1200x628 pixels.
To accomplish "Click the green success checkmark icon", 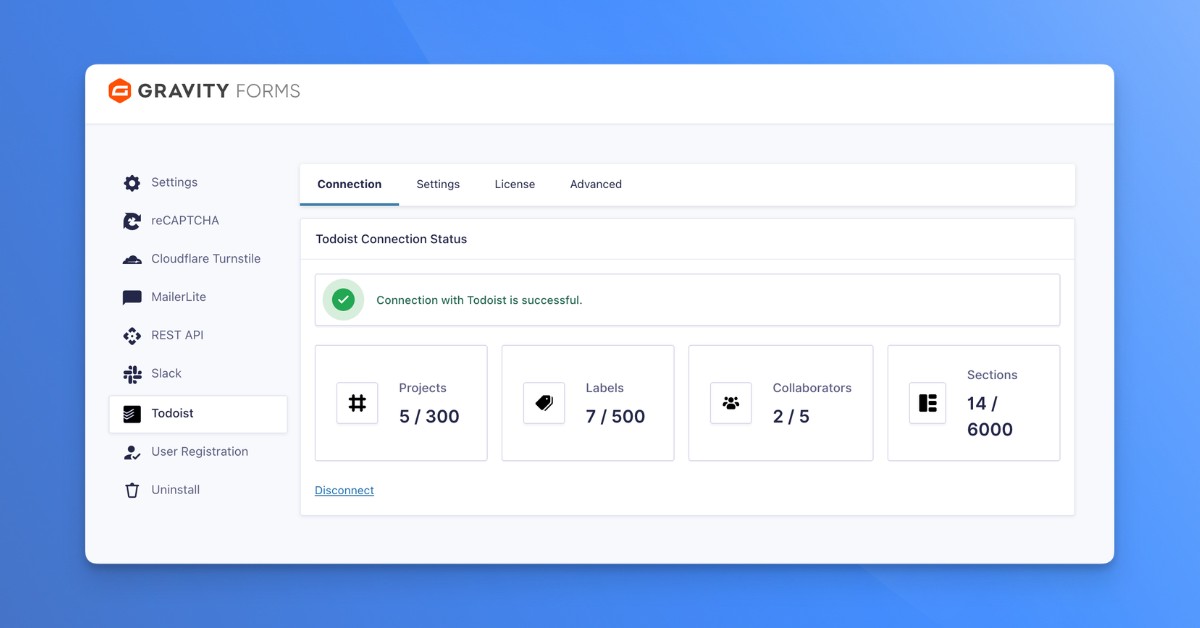I will tap(342, 299).
